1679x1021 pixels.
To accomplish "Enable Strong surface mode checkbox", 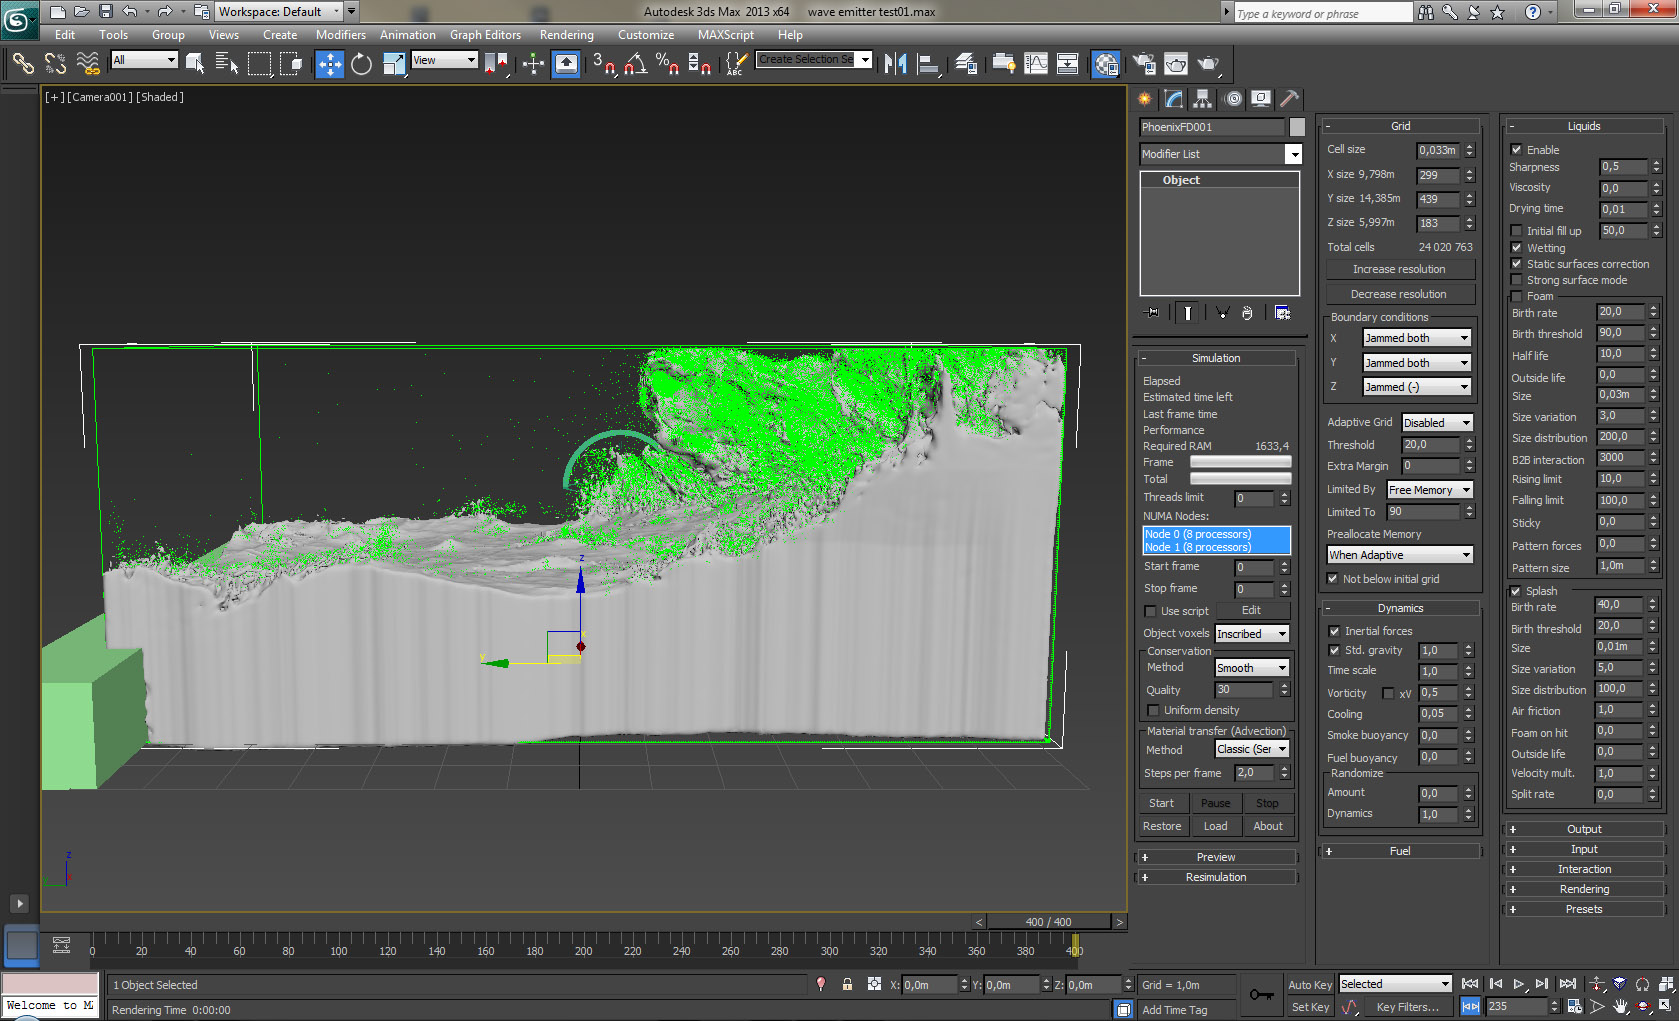I will point(1516,280).
